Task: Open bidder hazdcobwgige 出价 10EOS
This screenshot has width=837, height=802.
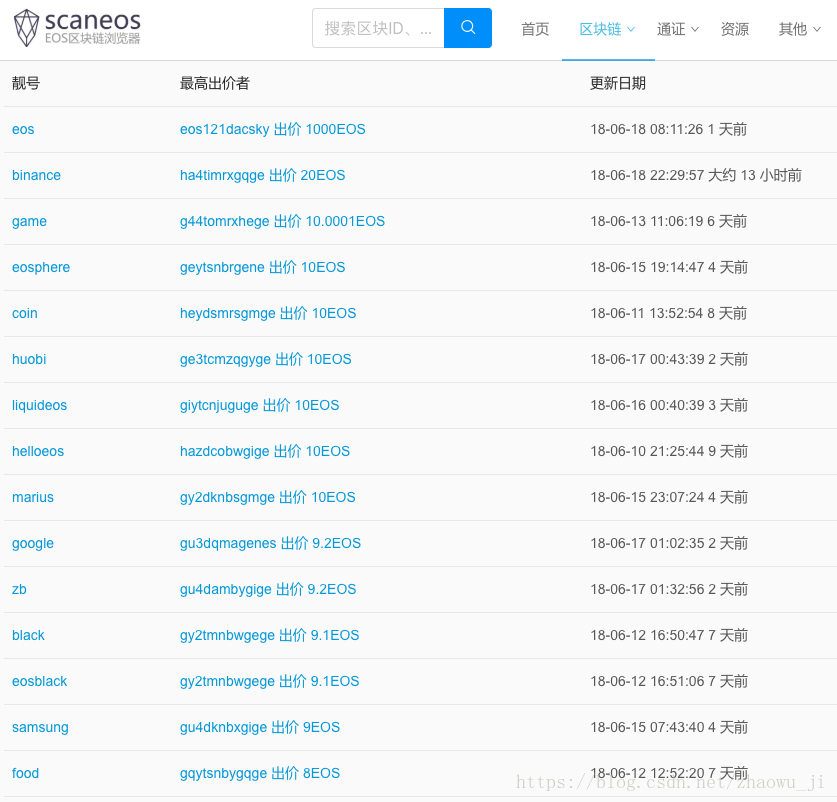Action: [x=264, y=451]
